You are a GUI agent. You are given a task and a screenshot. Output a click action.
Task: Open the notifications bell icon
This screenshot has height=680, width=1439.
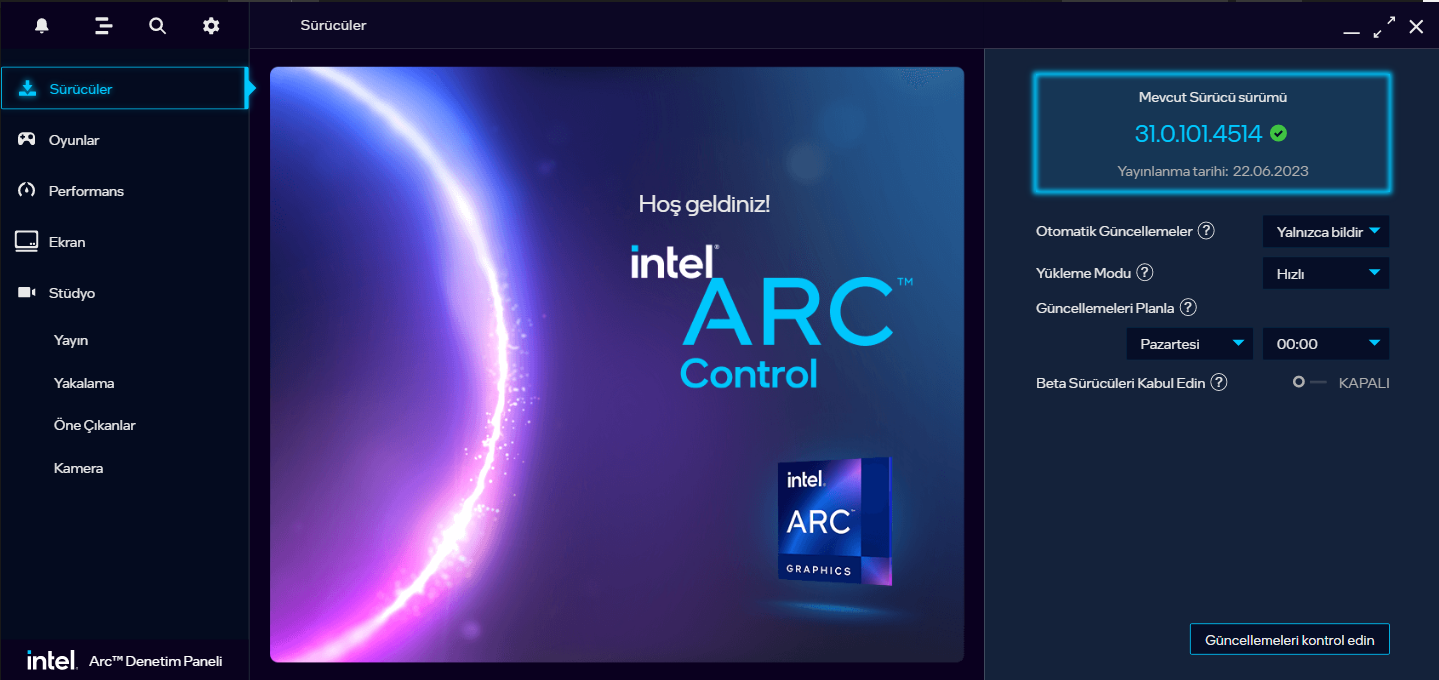41,26
